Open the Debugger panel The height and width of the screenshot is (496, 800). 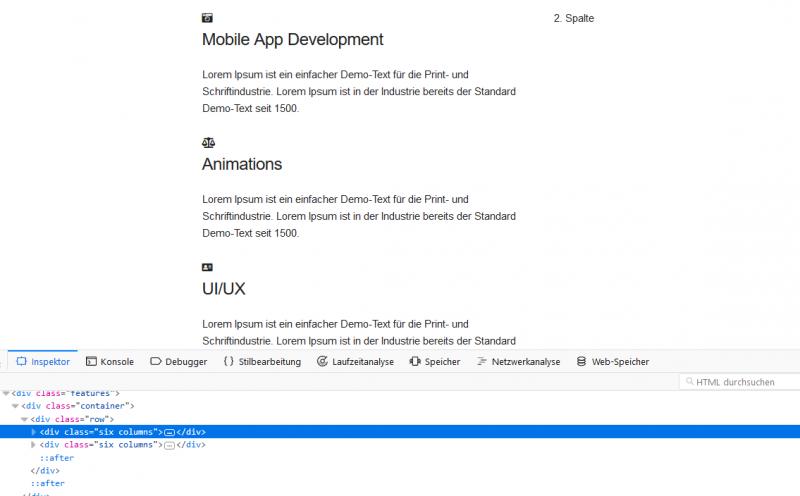click(178, 362)
